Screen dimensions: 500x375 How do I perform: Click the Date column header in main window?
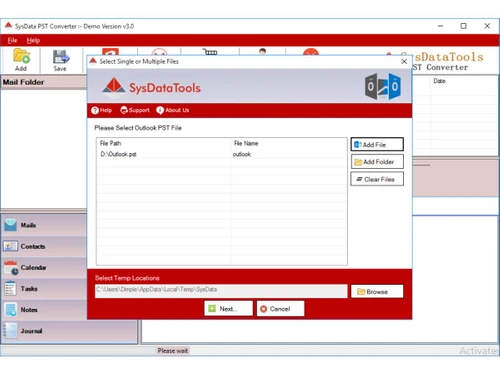click(x=439, y=81)
